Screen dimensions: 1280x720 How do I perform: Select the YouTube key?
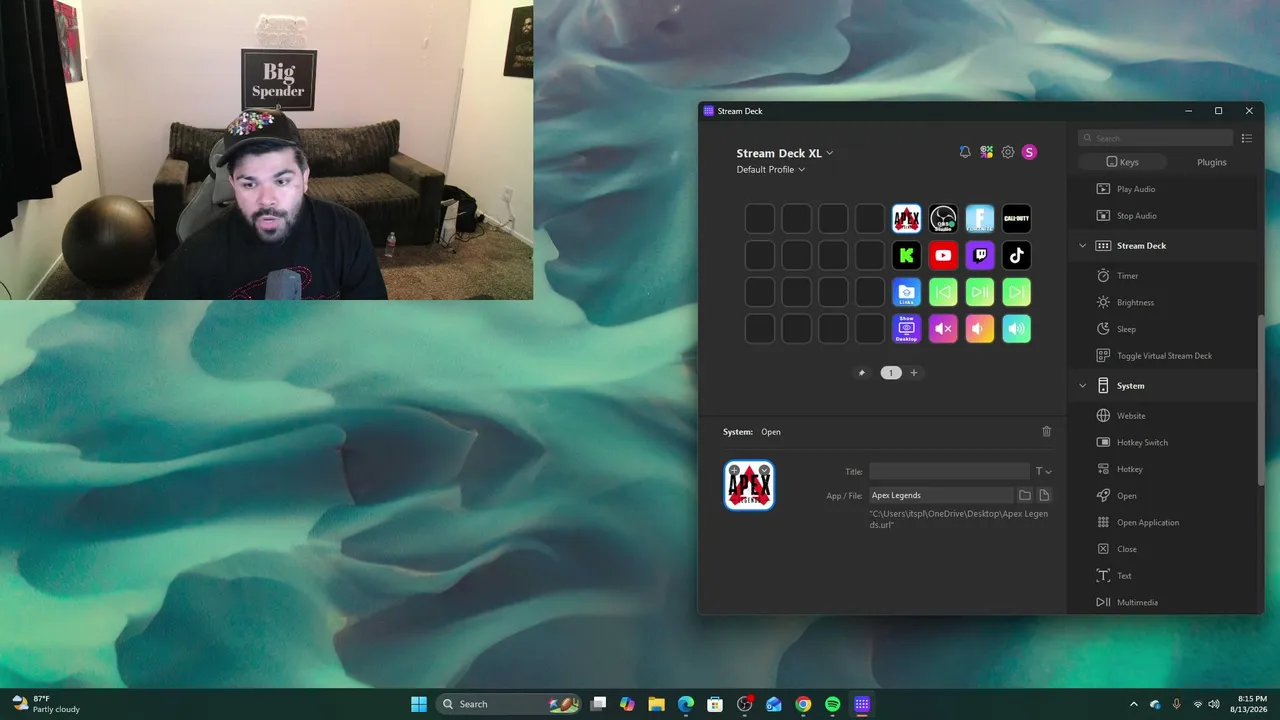(x=943, y=256)
